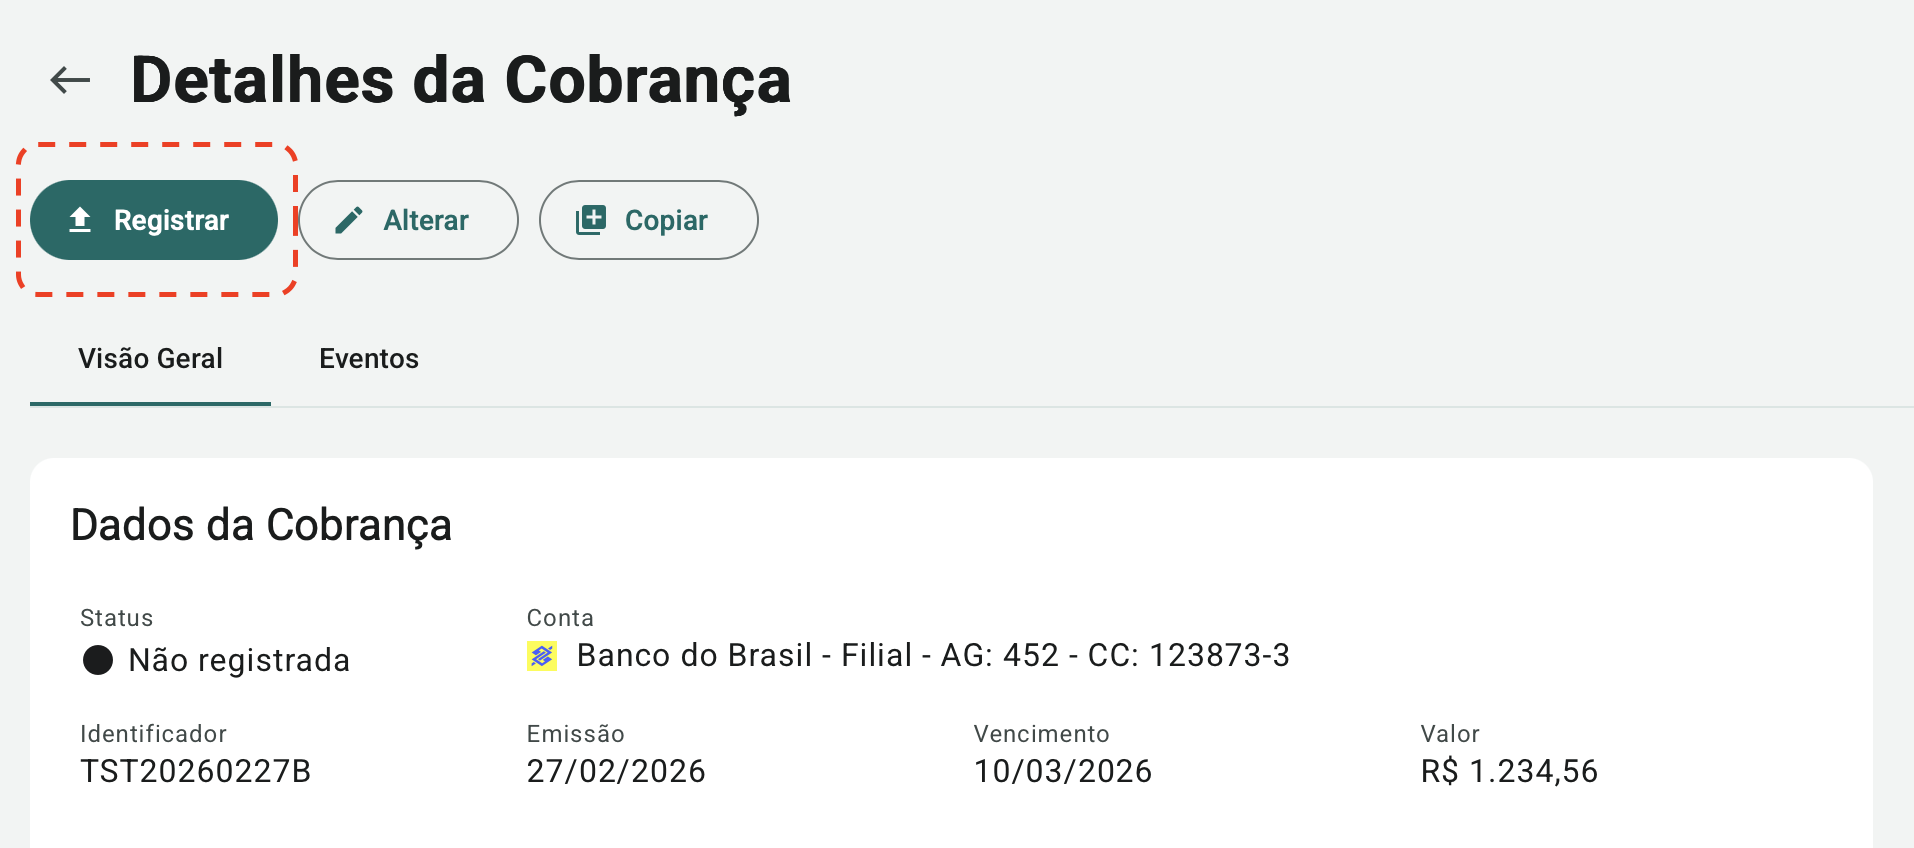The width and height of the screenshot is (1914, 848).
Task: Click the Emissão date 27/02/2026
Action: click(616, 771)
